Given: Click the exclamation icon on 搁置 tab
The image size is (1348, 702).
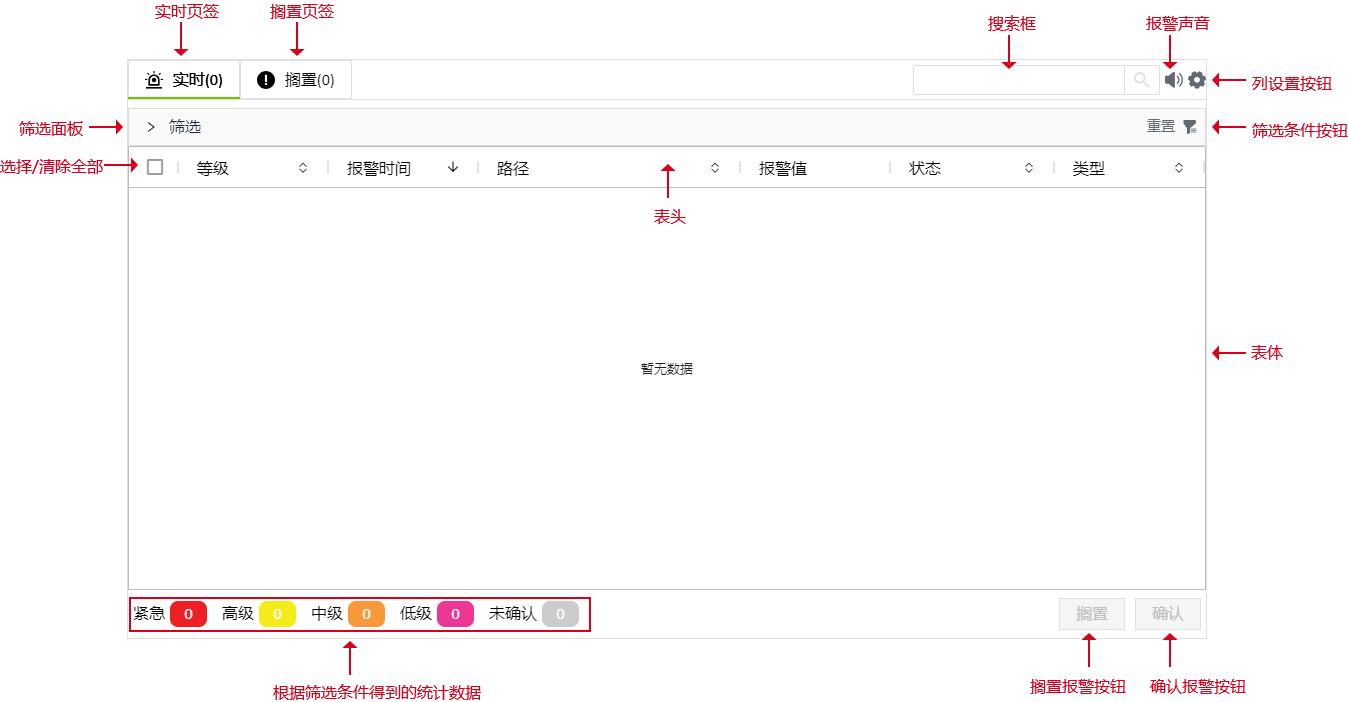Looking at the screenshot, I should pyautogui.click(x=266, y=80).
